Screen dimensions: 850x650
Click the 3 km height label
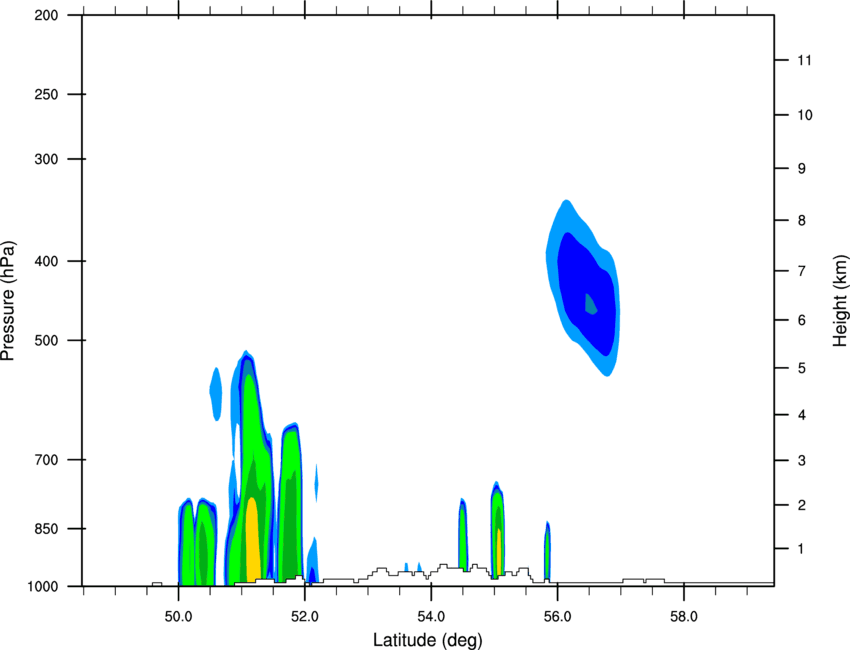coord(802,461)
